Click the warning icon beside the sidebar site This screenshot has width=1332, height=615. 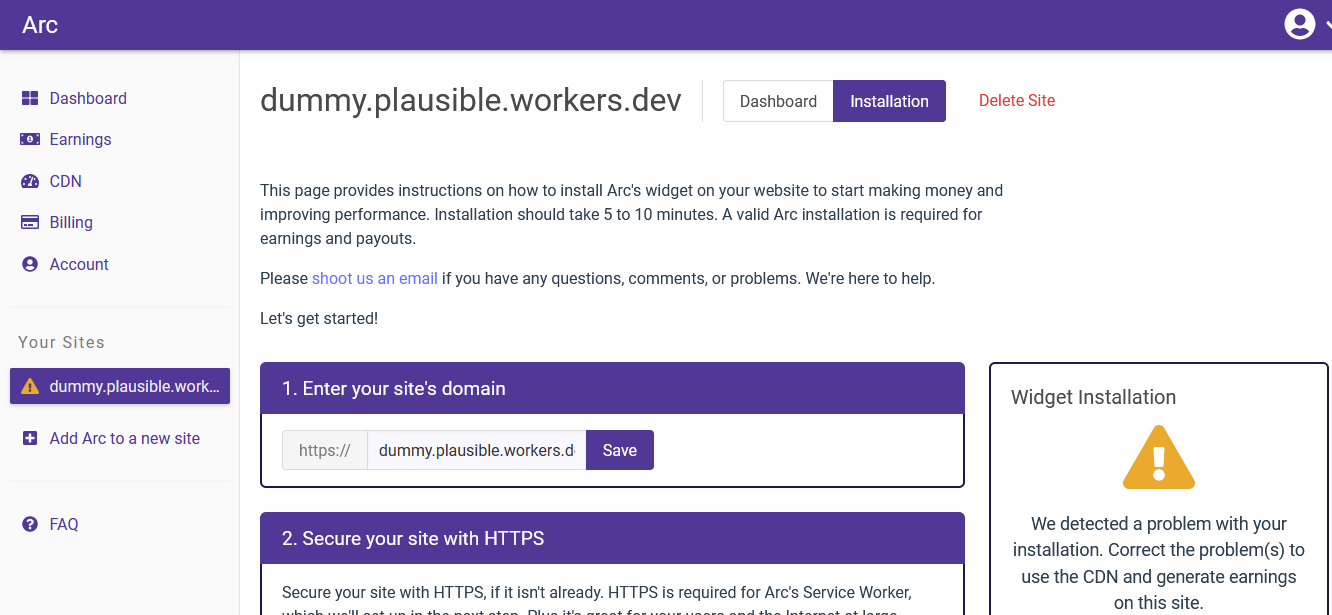tap(30, 387)
